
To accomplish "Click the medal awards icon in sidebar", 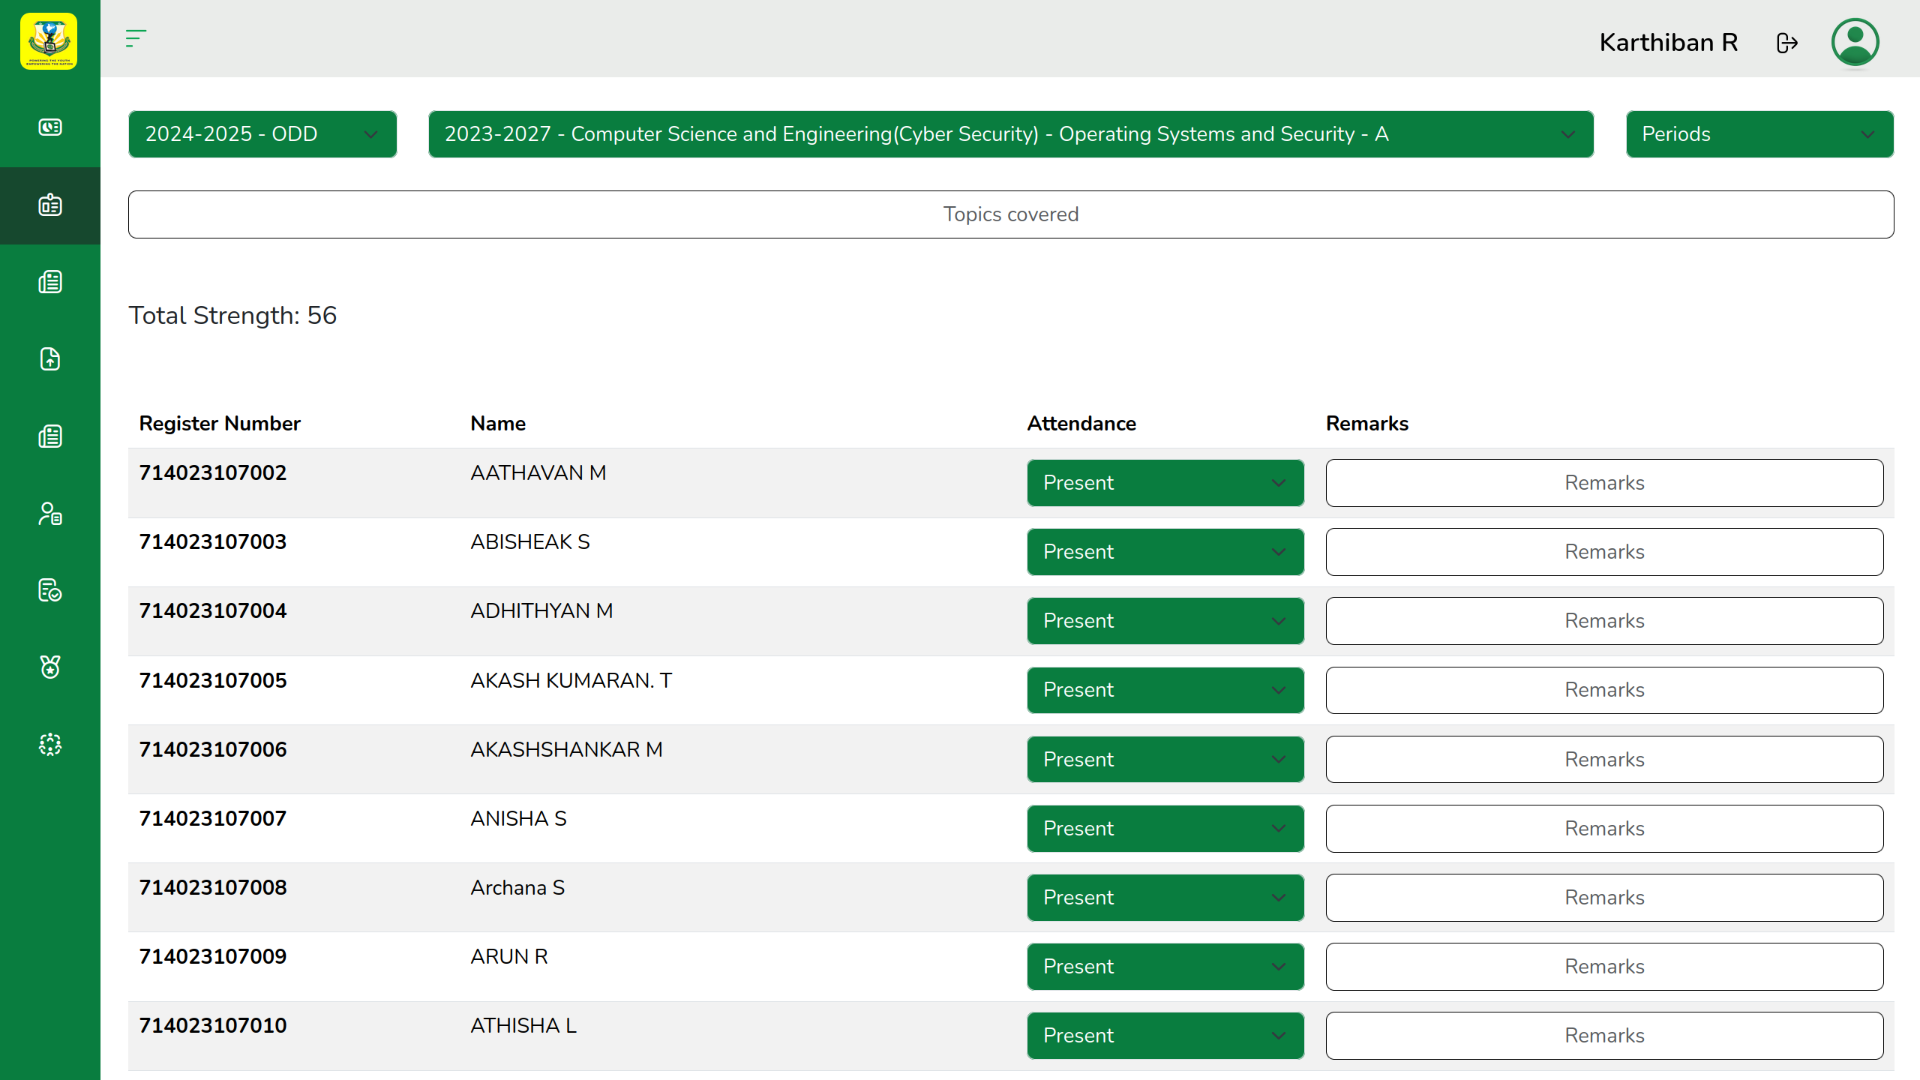I will (50, 667).
